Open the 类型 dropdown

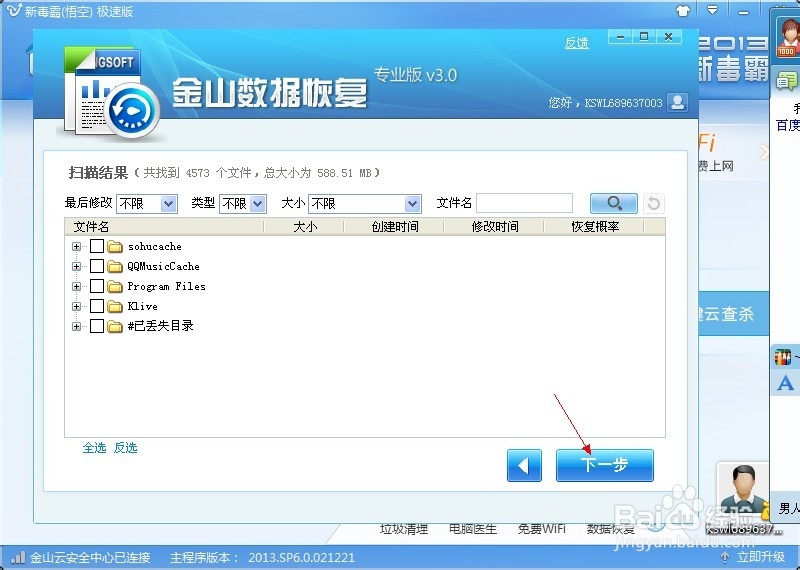243,204
